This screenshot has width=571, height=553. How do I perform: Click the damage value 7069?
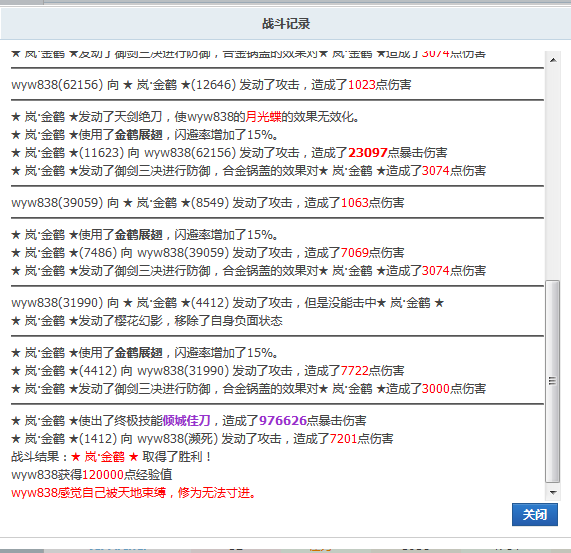coord(355,252)
